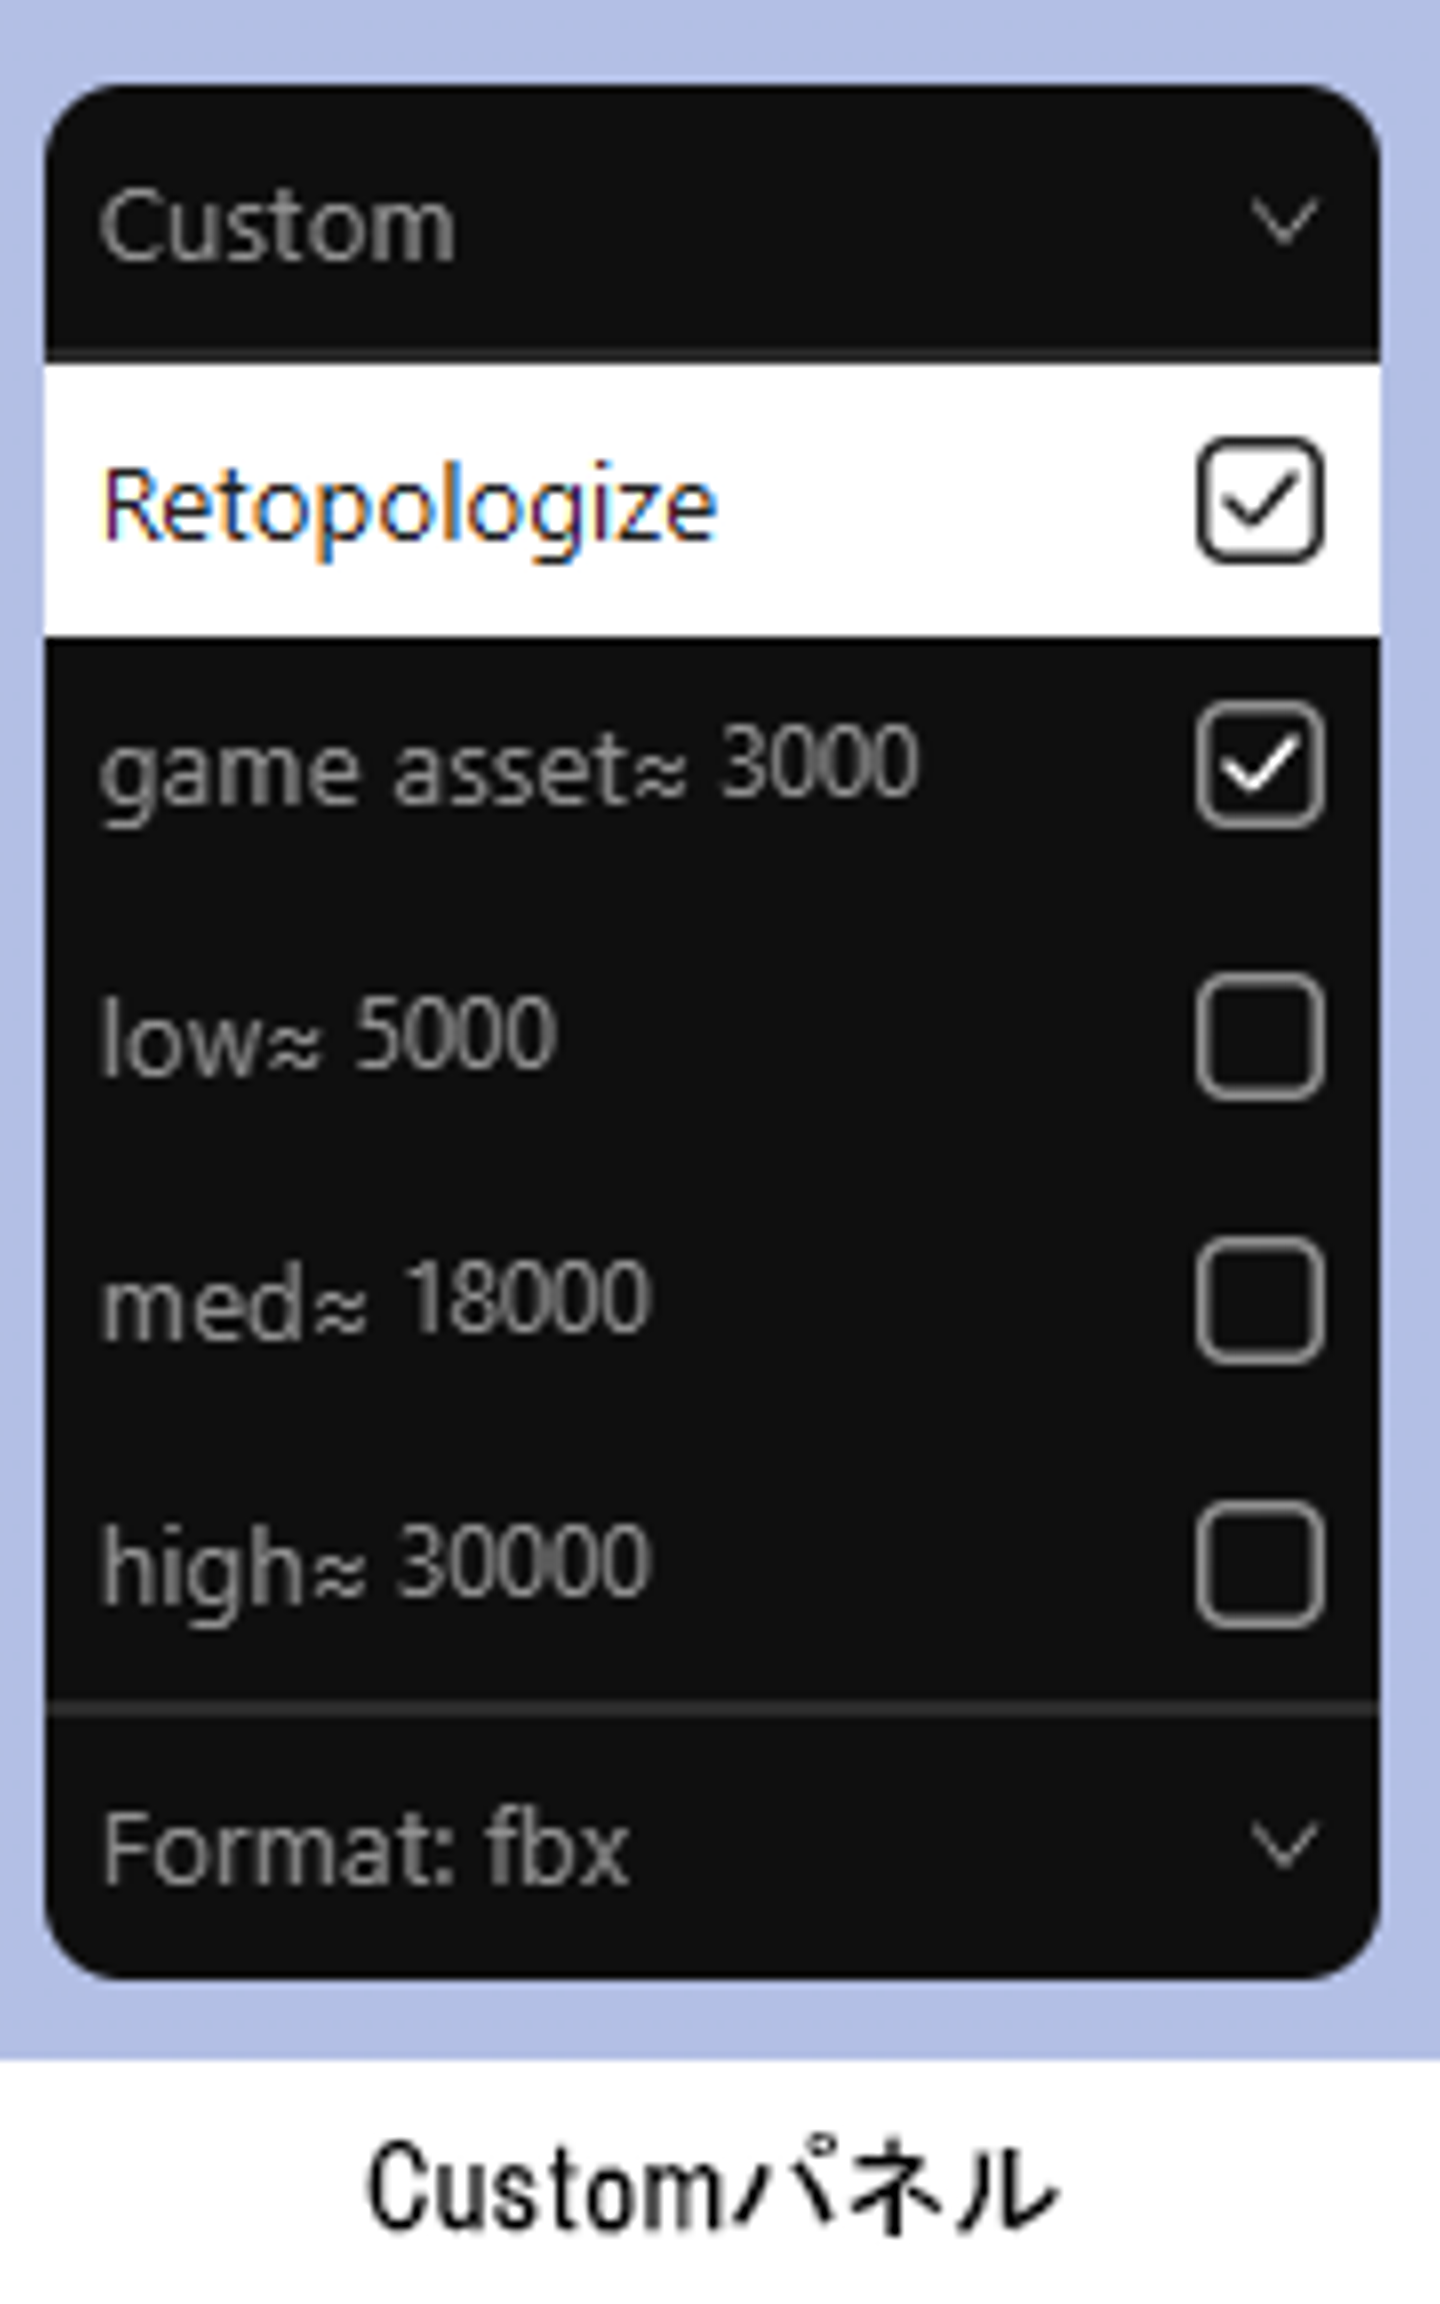1440x2304 pixels.
Task: Click the empty row space right of low≈ 5000
Action: tap(870, 1036)
